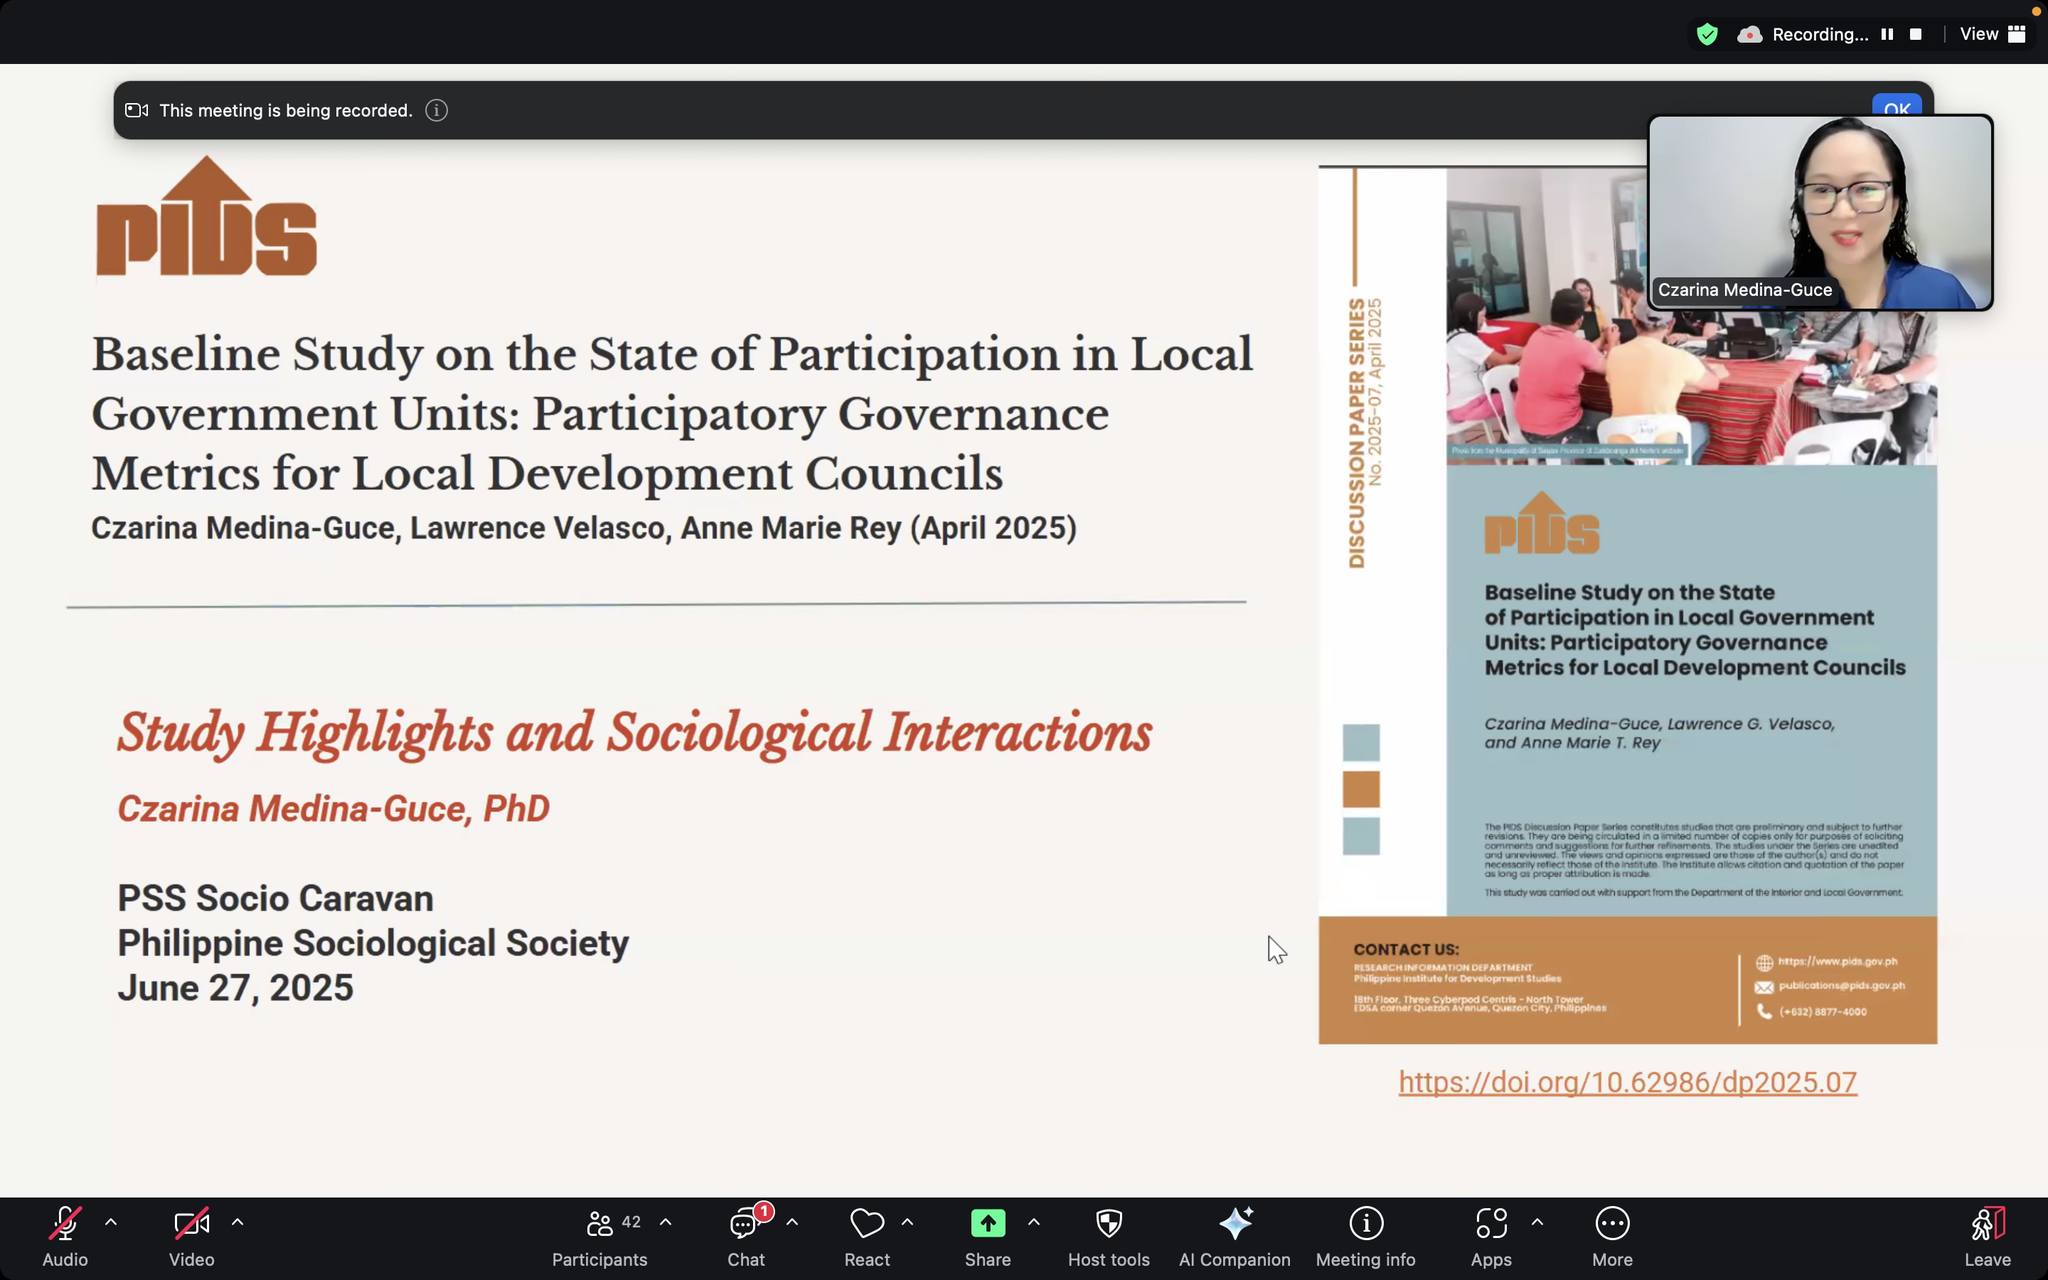Click the cloud recording indicator icon
The height and width of the screenshot is (1280, 2048).
pos(1749,35)
